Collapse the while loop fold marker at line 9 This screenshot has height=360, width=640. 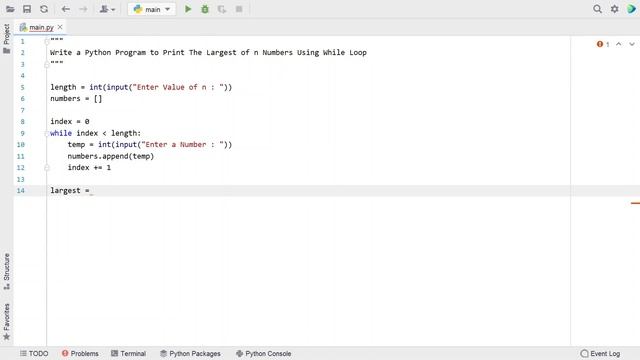(47, 133)
